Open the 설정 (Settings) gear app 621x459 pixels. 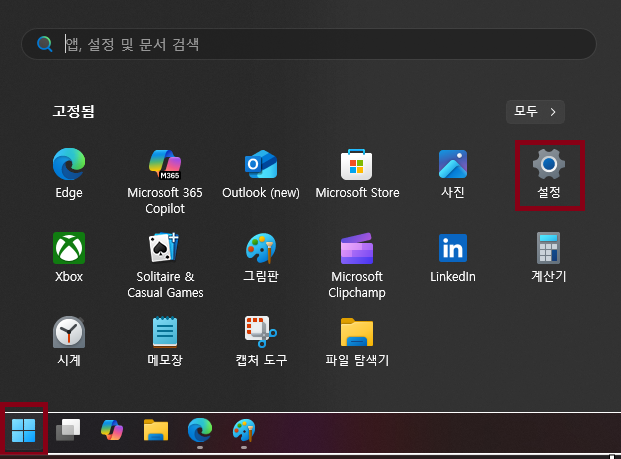(549, 173)
